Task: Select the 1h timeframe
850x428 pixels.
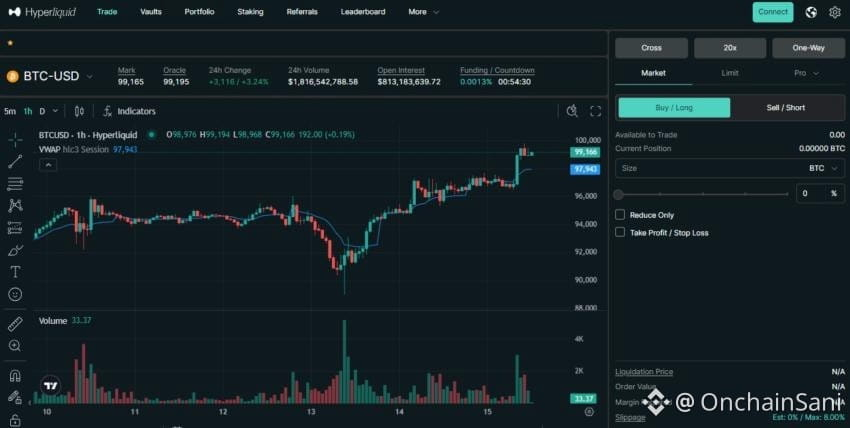Action: tap(28, 111)
